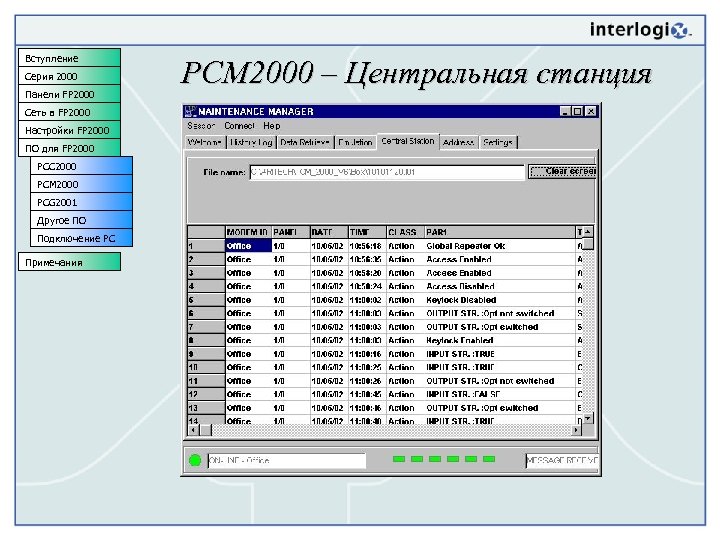Click 'OUTPUT STR. :Opt switched' in row 7
Viewport: 720px width, 540px height.
point(500,326)
